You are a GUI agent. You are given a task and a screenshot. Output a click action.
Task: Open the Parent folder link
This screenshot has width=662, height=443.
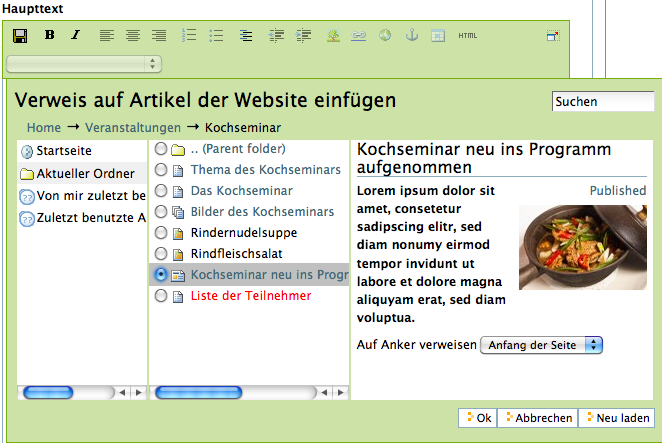coord(238,149)
